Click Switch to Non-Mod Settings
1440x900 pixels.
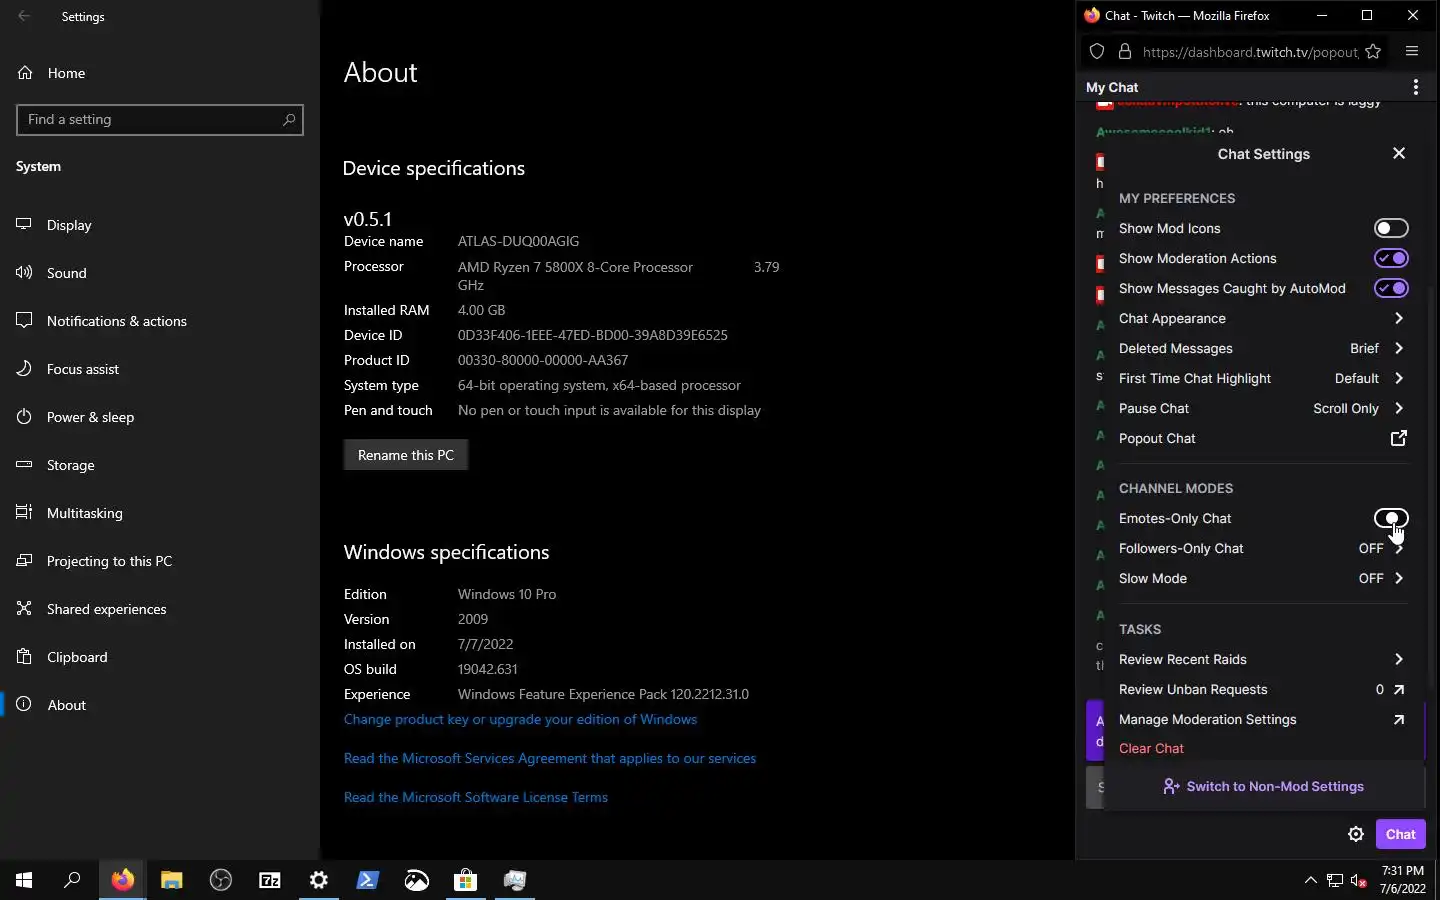[1264, 786]
